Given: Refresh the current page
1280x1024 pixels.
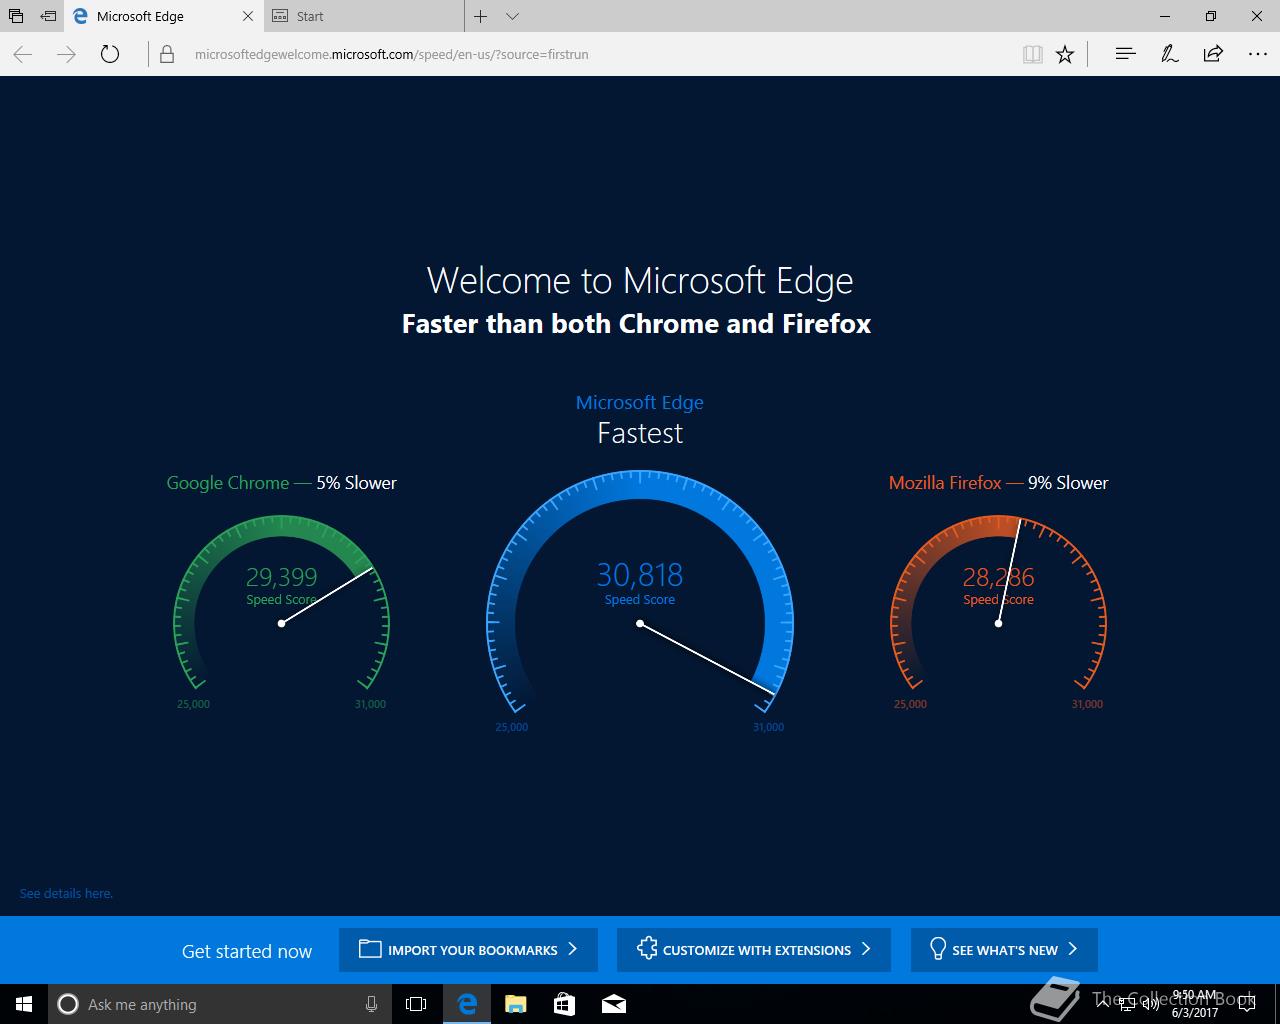Looking at the screenshot, I should click(110, 54).
